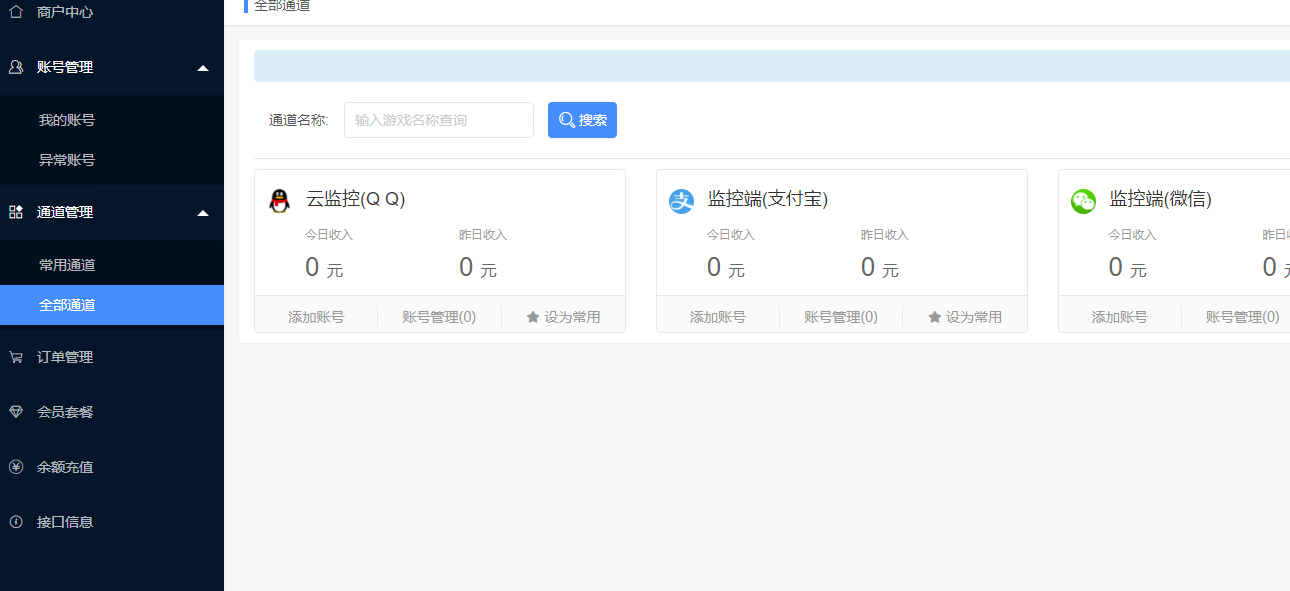This screenshot has width=1290, height=591.
Task: Click the QQ penguin icon on 云监控 card
Action: (x=280, y=201)
